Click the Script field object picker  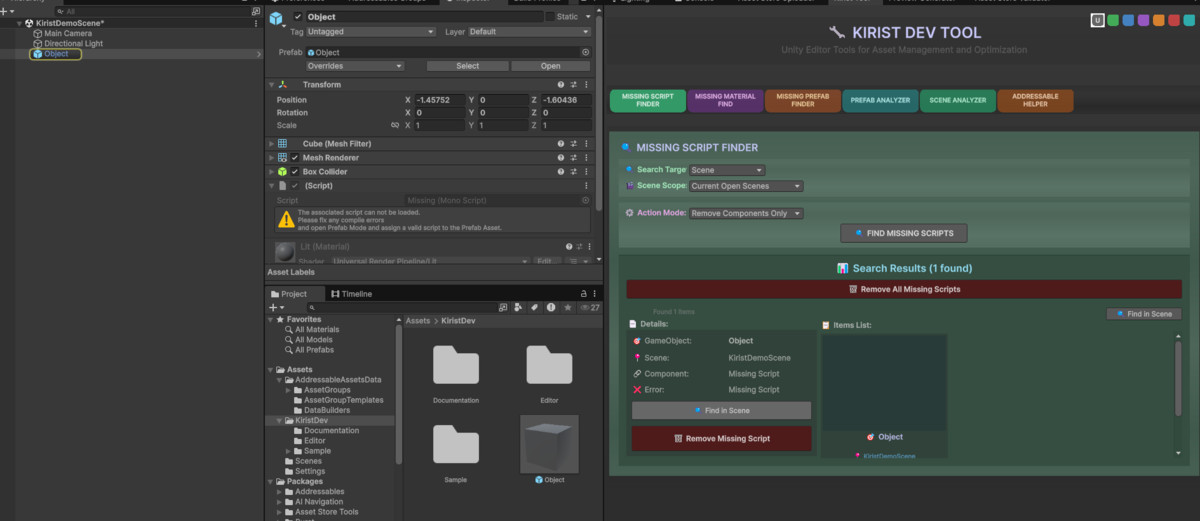[586, 200]
